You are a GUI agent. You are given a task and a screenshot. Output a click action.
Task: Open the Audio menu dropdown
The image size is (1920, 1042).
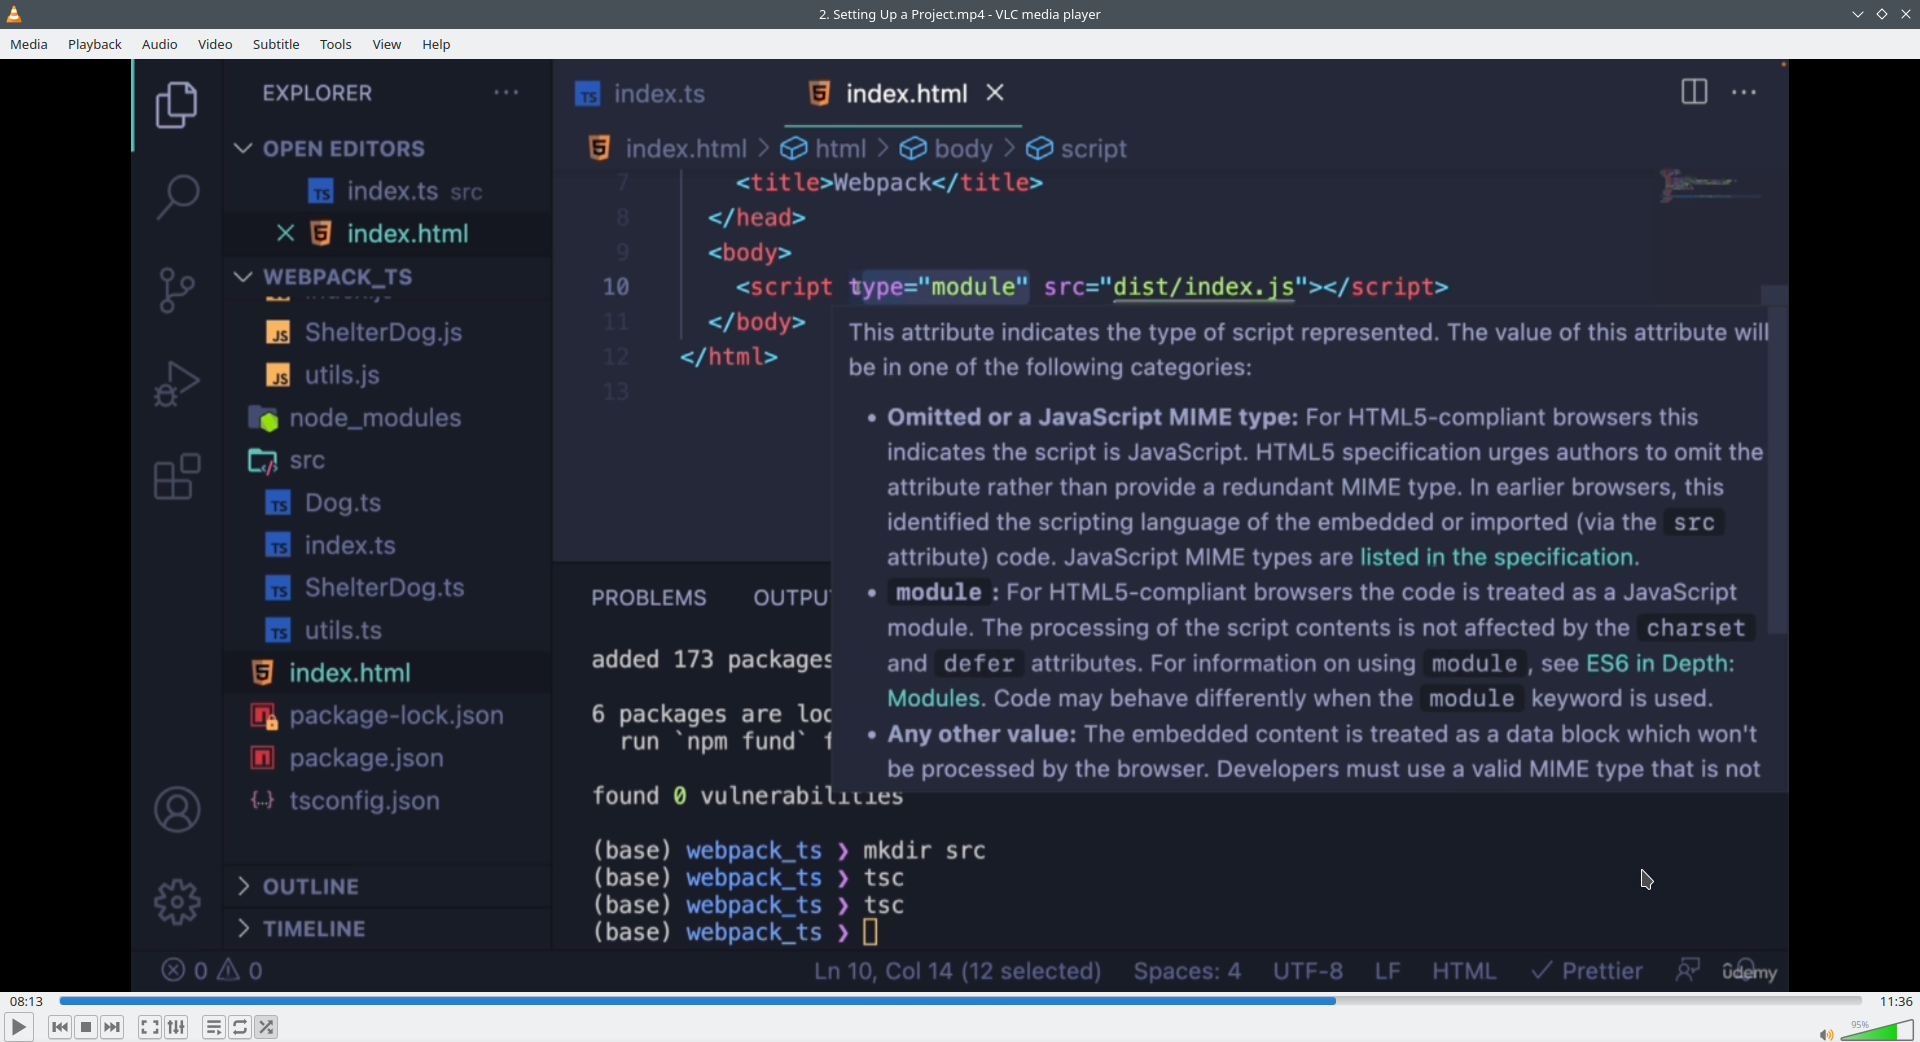(159, 44)
